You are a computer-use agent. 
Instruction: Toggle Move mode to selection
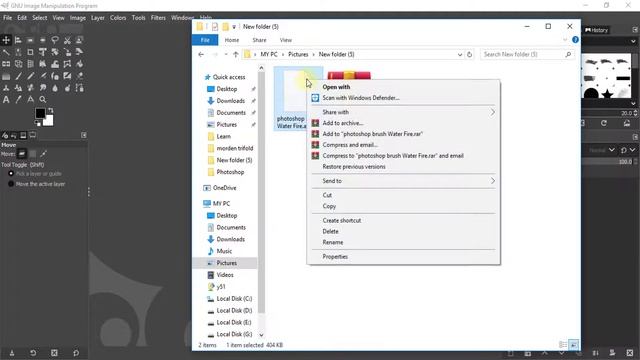[33, 154]
